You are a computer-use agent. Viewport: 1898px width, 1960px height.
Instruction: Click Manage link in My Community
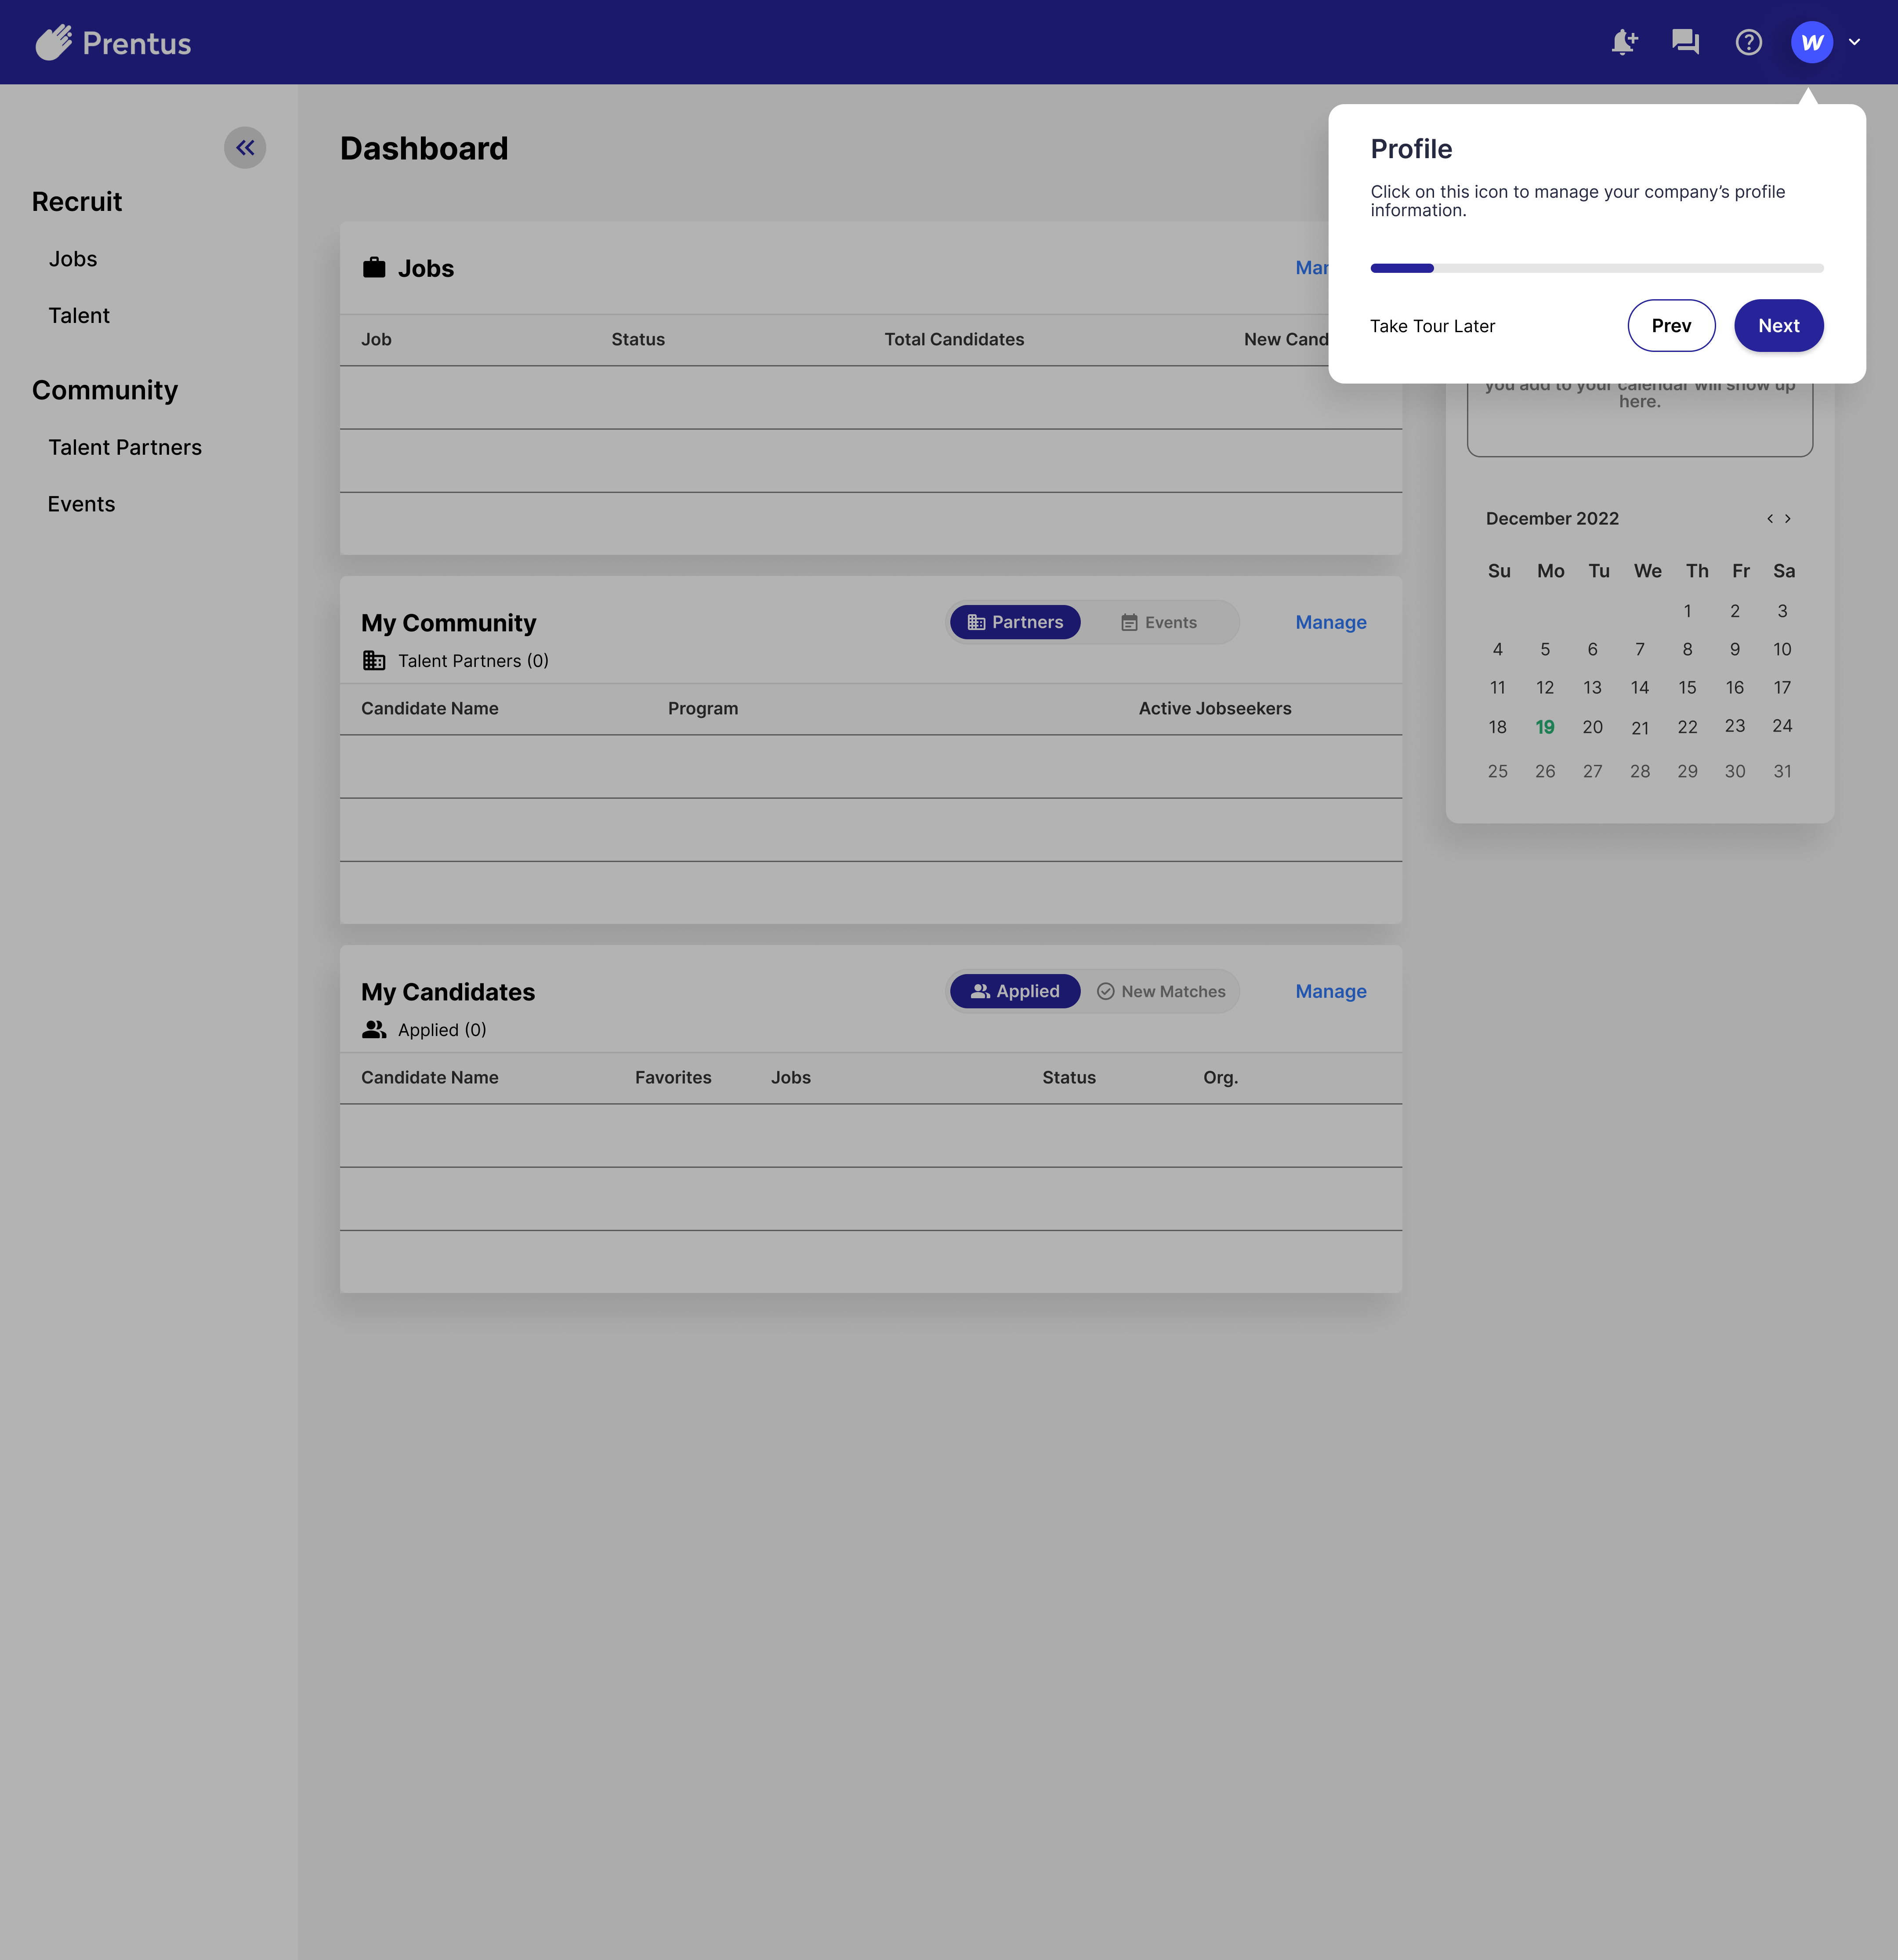(1331, 622)
